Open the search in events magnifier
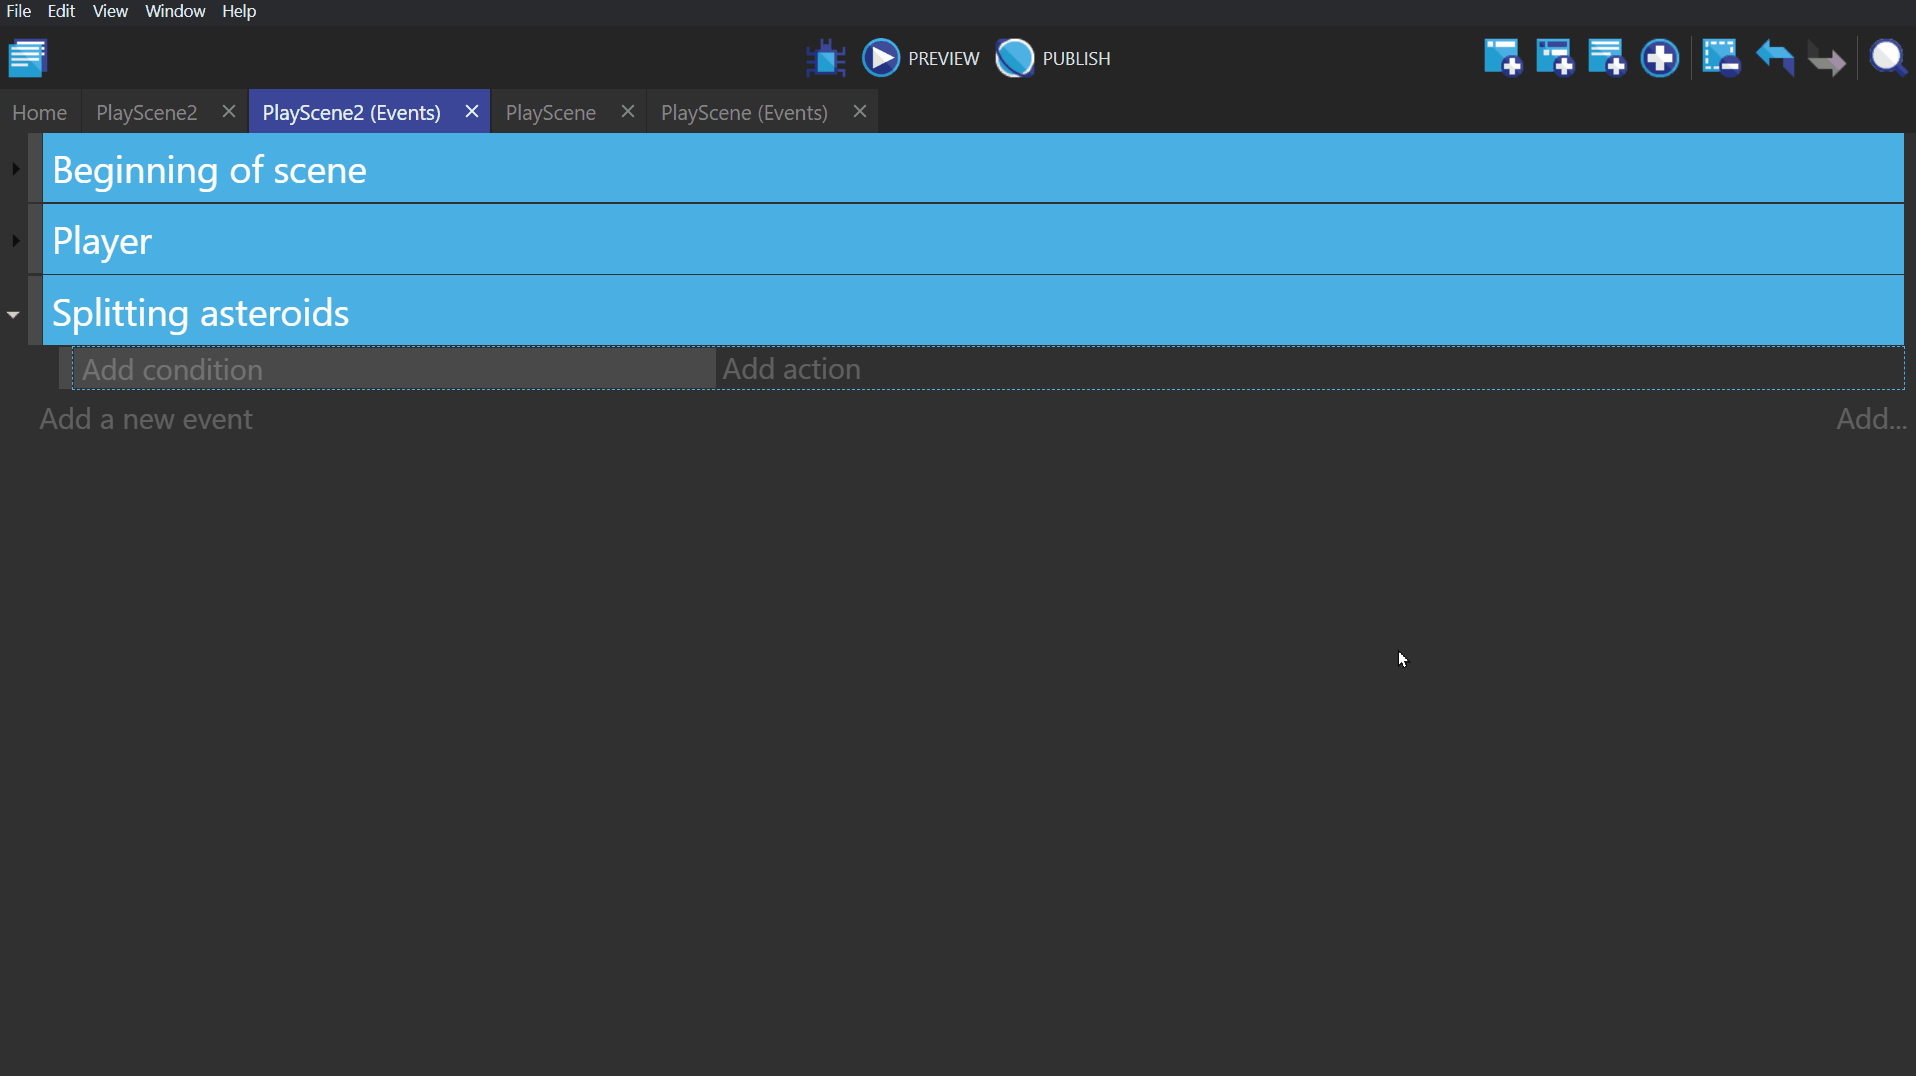The width and height of the screenshot is (1916, 1076). (x=1888, y=58)
